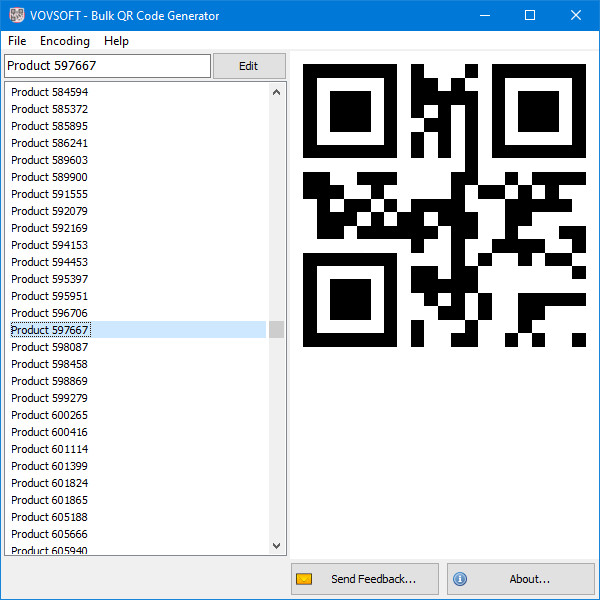
Task: Select Product 601824 in the list
Action: coord(138,483)
